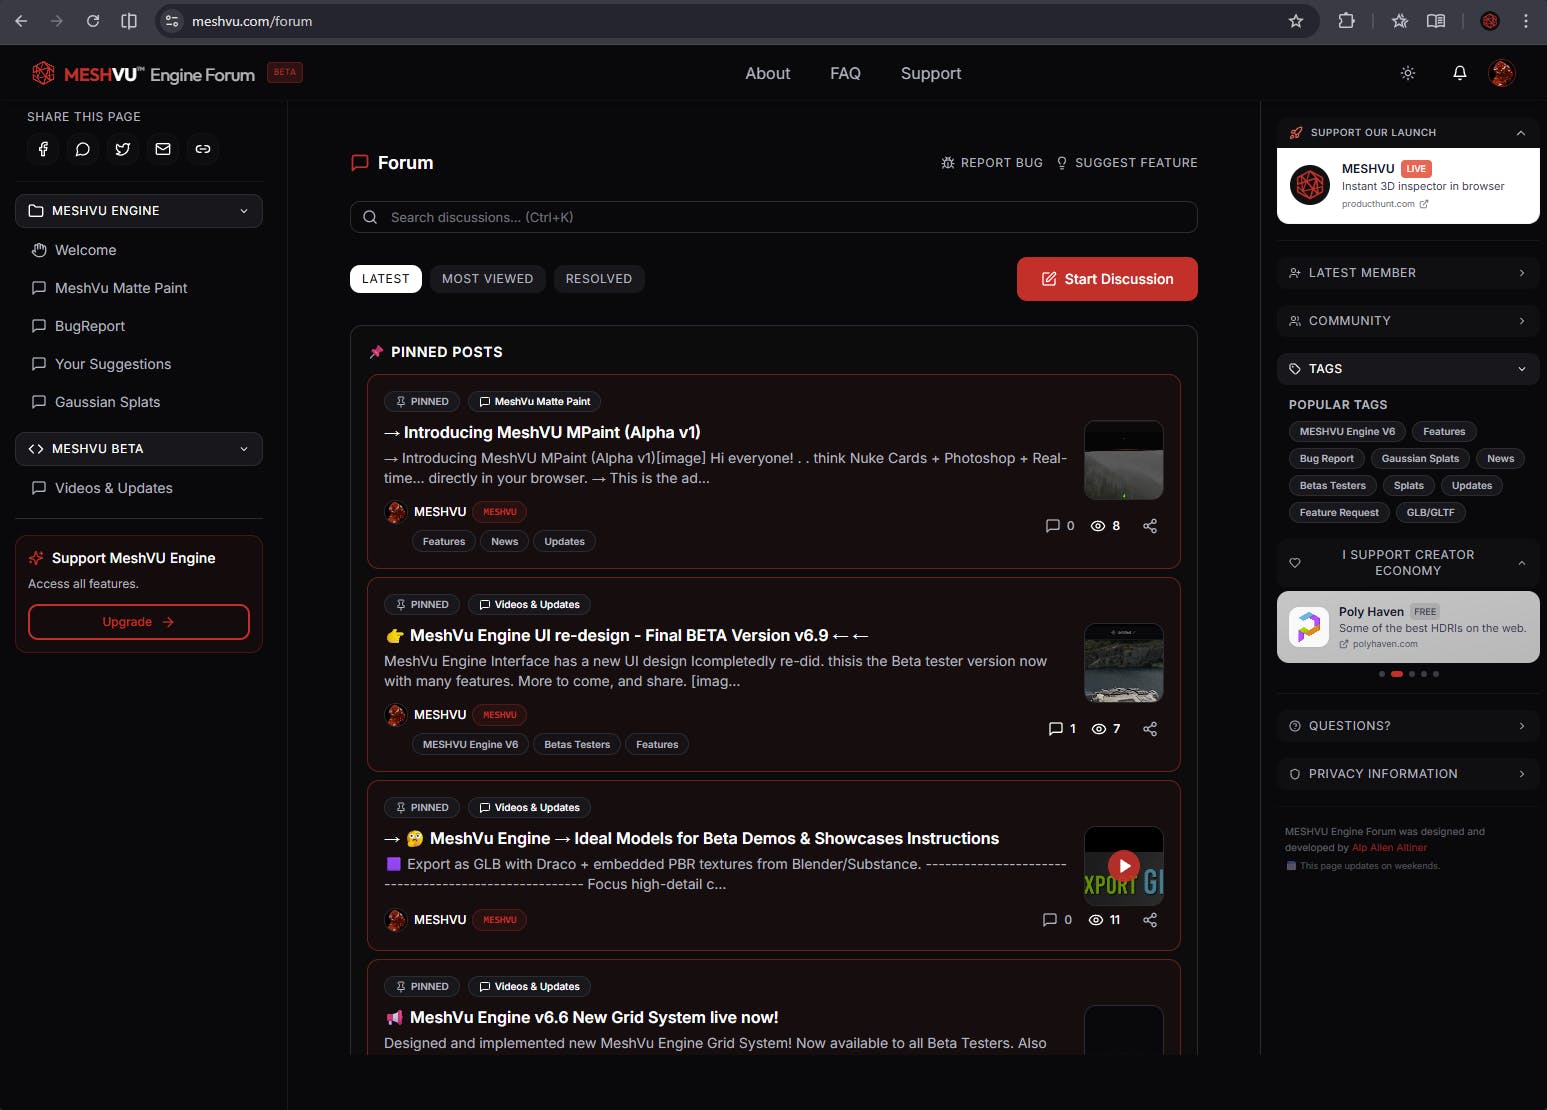Select MESHVU Engine V6 popular tag
Viewport: 1547px width, 1110px height.
[x=1347, y=432]
